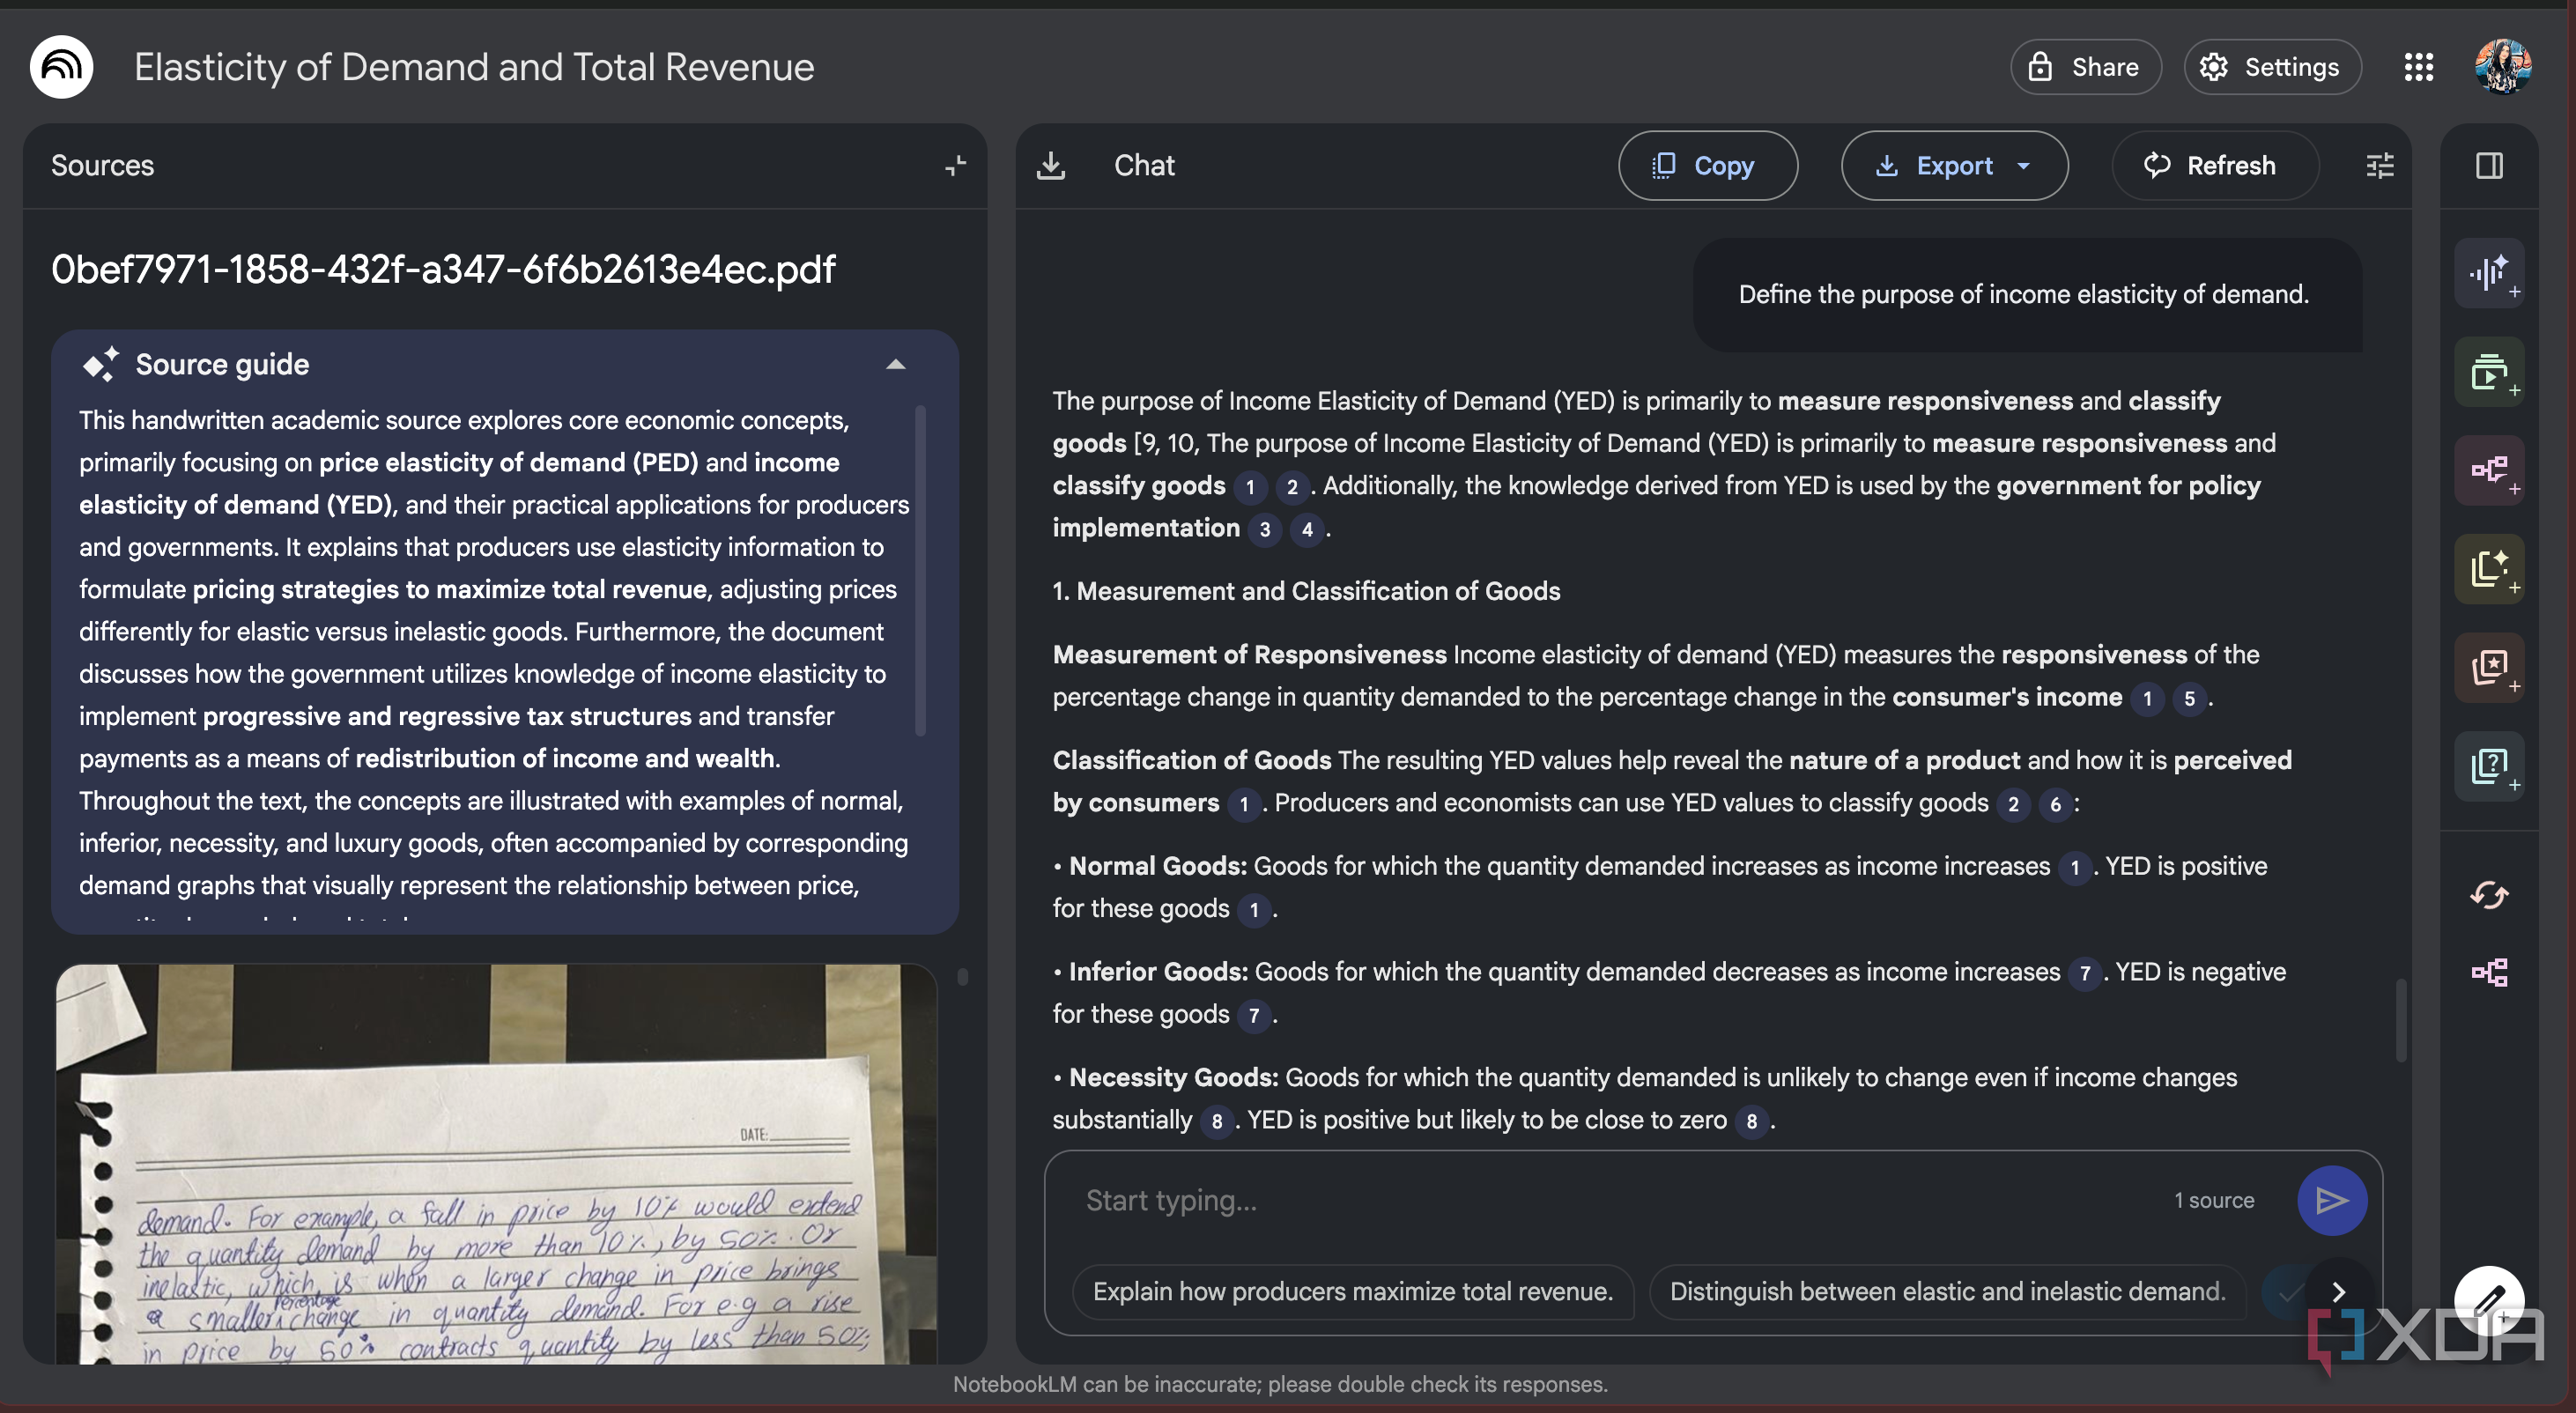Show next suggested questions arrow

pos(2339,1292)
